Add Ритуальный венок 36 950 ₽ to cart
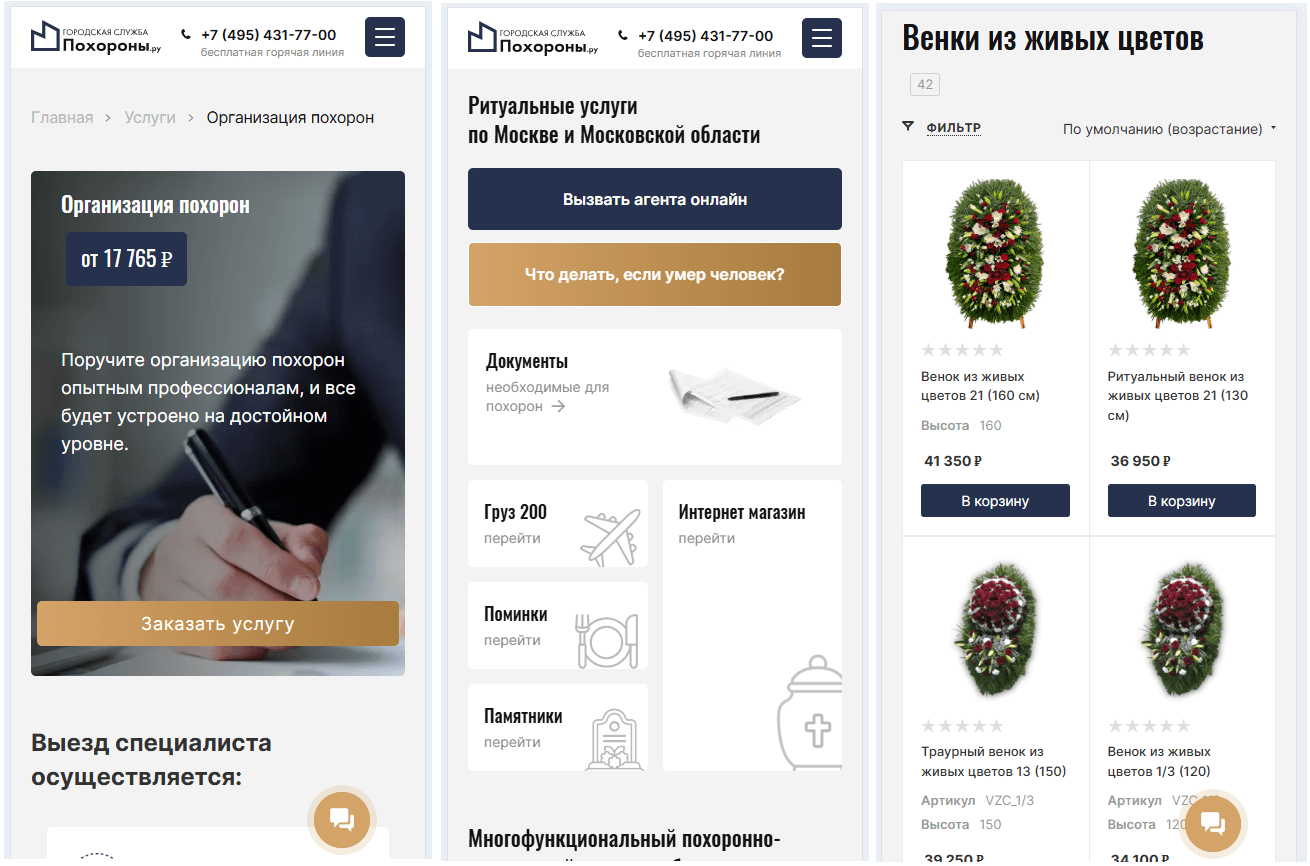Viewport: 1310px width, 866px height. [1182, 501]
